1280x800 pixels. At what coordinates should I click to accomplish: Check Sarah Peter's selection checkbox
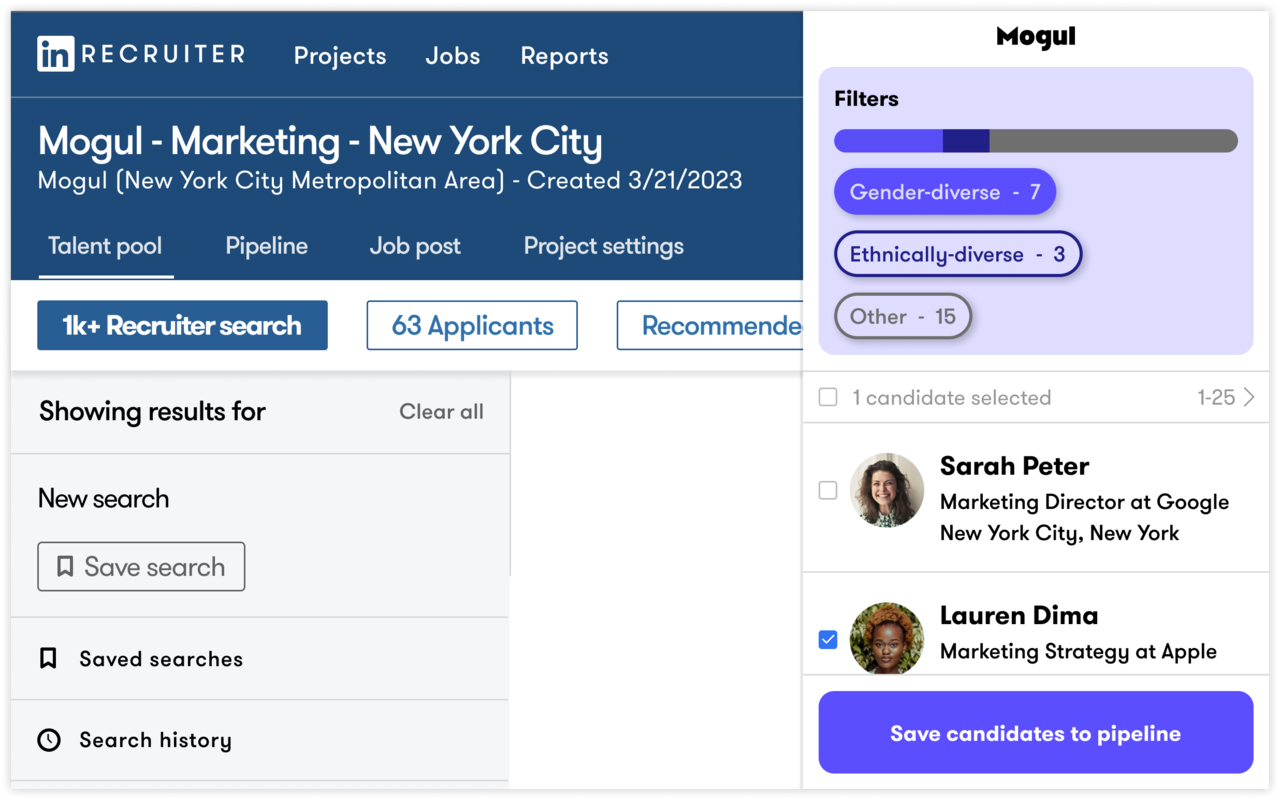click(x=828, y=490)
